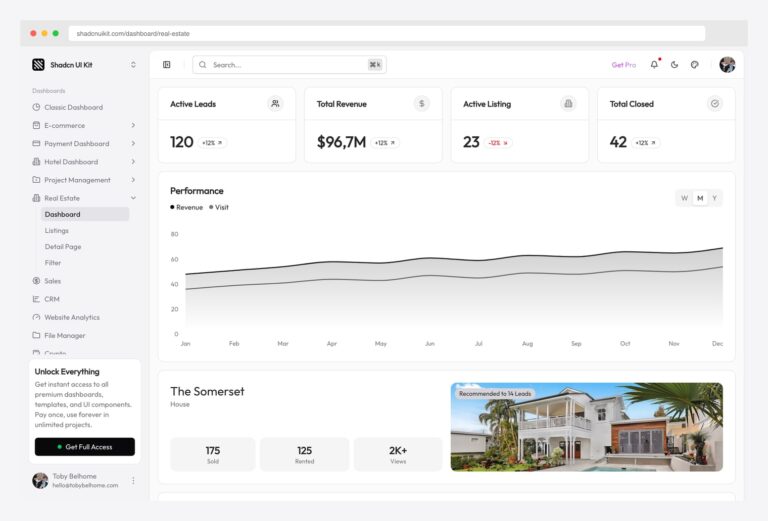Click the 175 Sold stat card
The width and height of the screenshot is (768, 521).
coord(213,454)
